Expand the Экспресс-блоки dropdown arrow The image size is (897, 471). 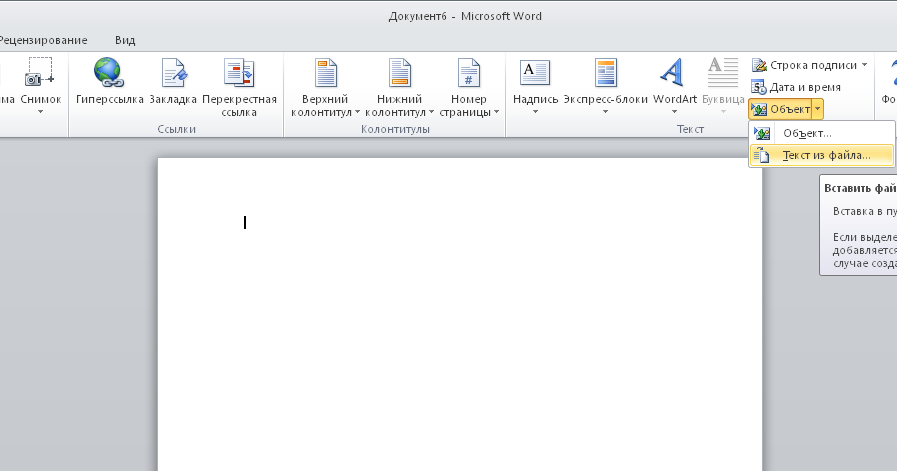tap(605, 112)
